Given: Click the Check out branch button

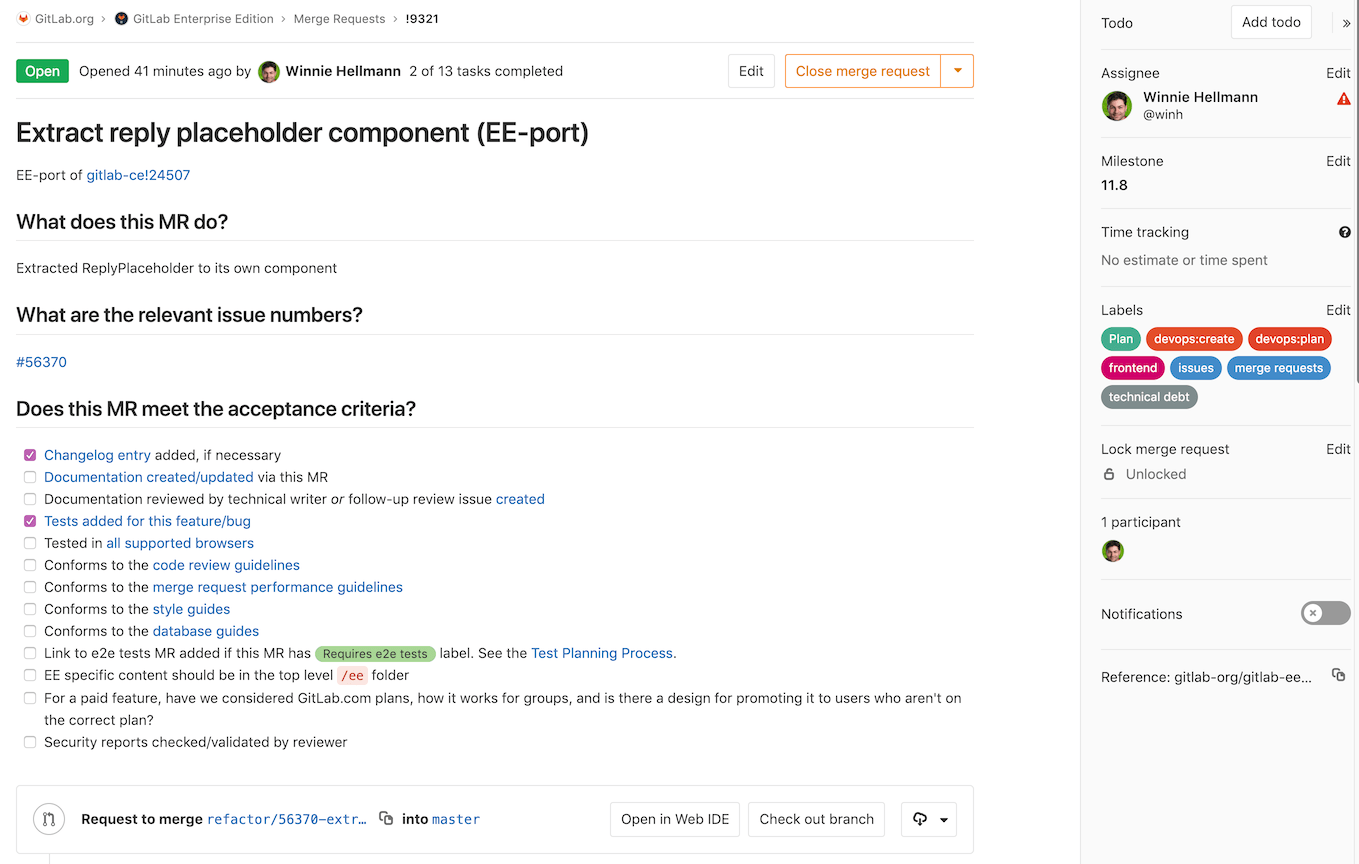Looking at the screenshot, I should (816, 819).
